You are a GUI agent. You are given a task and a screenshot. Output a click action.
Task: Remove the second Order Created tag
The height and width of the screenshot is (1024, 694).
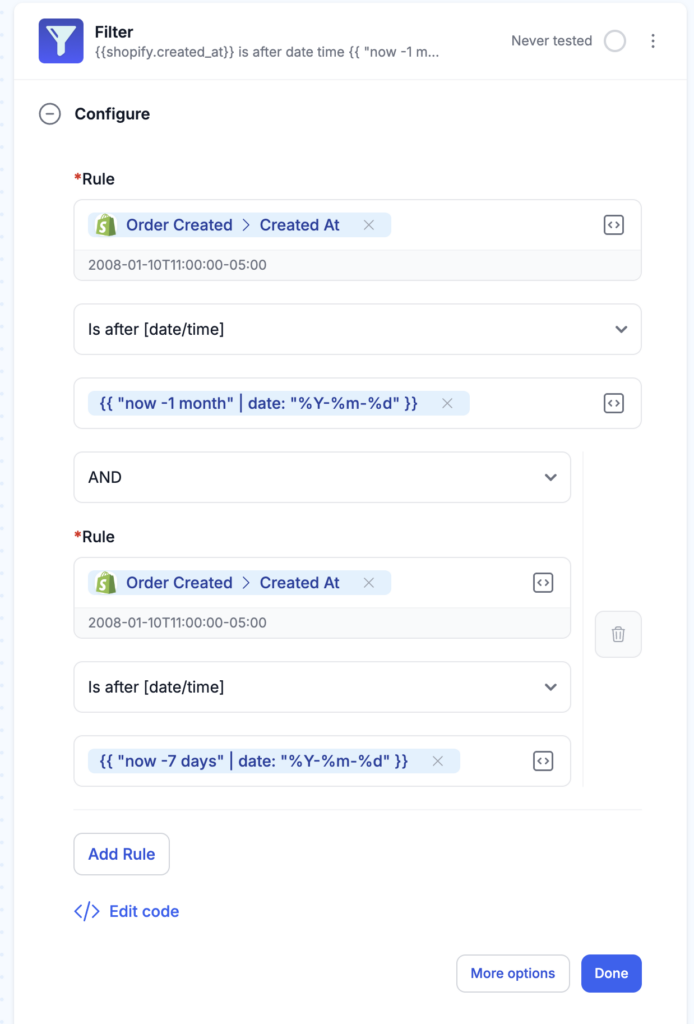click(369, 583)
